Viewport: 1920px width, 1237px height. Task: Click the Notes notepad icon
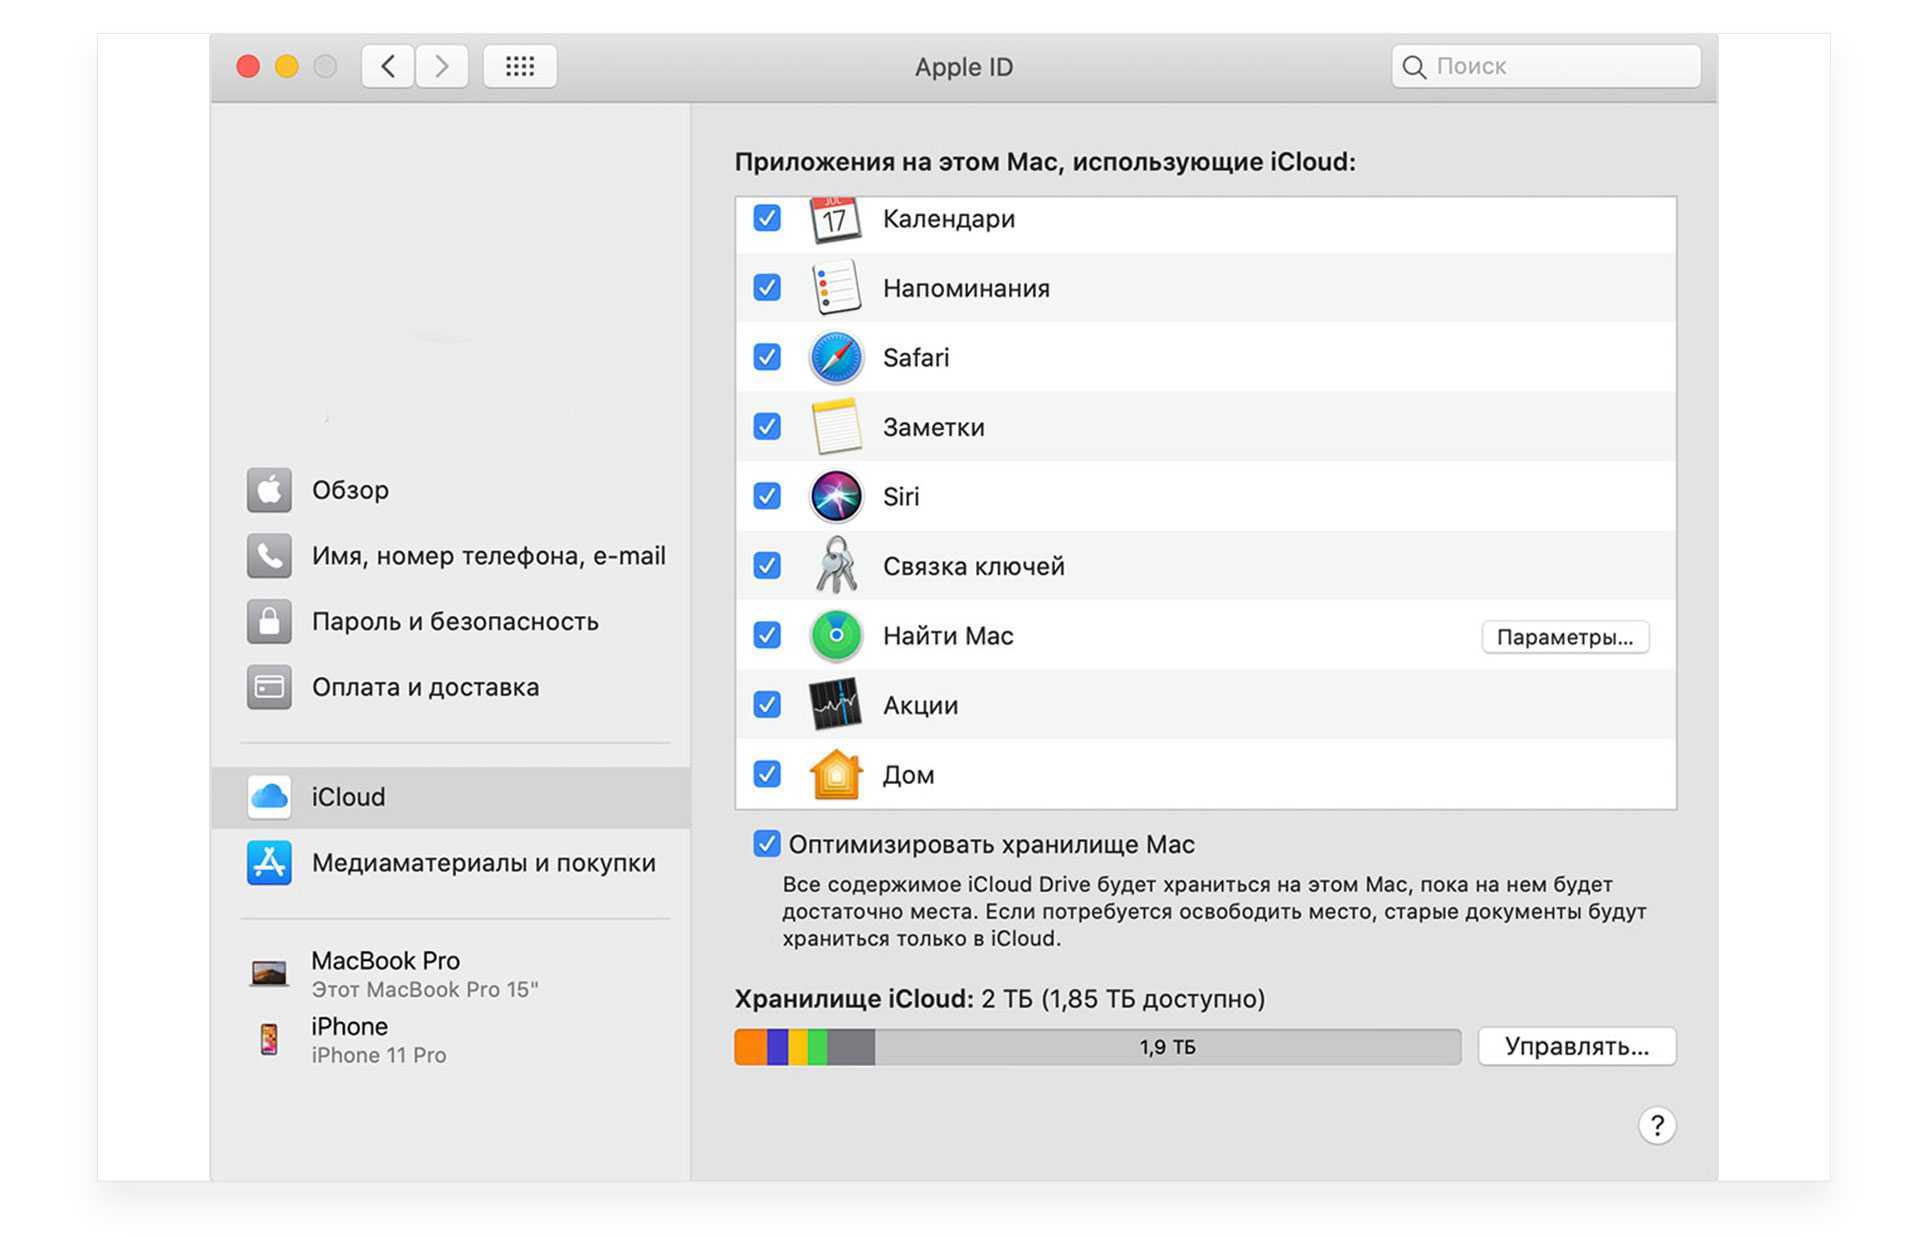click(835, 427)
